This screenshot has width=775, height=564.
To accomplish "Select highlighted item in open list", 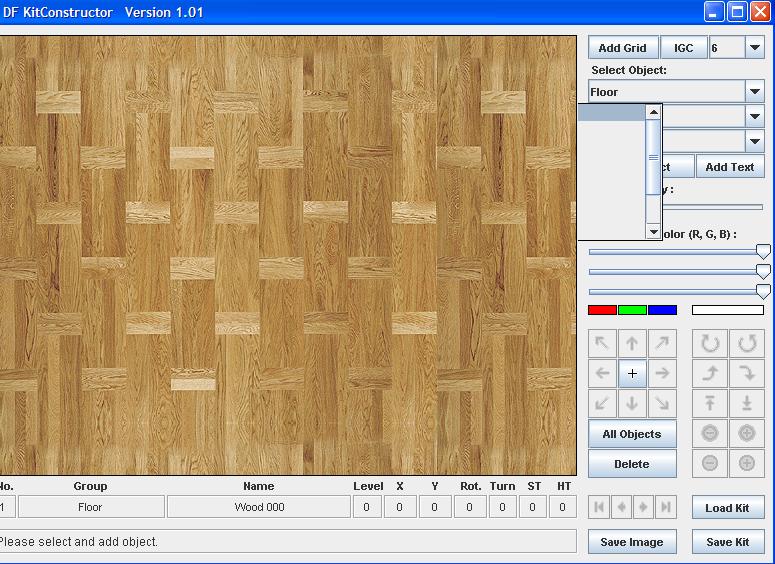I will point(612,113).
